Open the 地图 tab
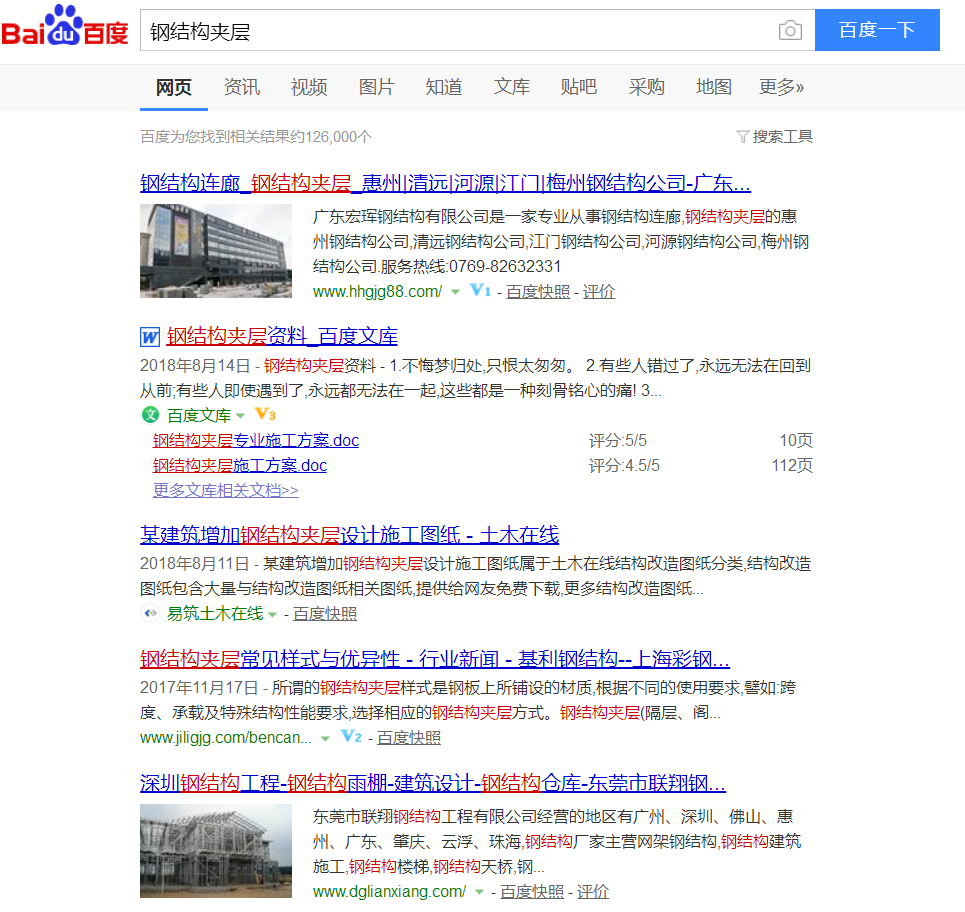Viewport: 965px width, 912px height. click(x=713, y=87)
